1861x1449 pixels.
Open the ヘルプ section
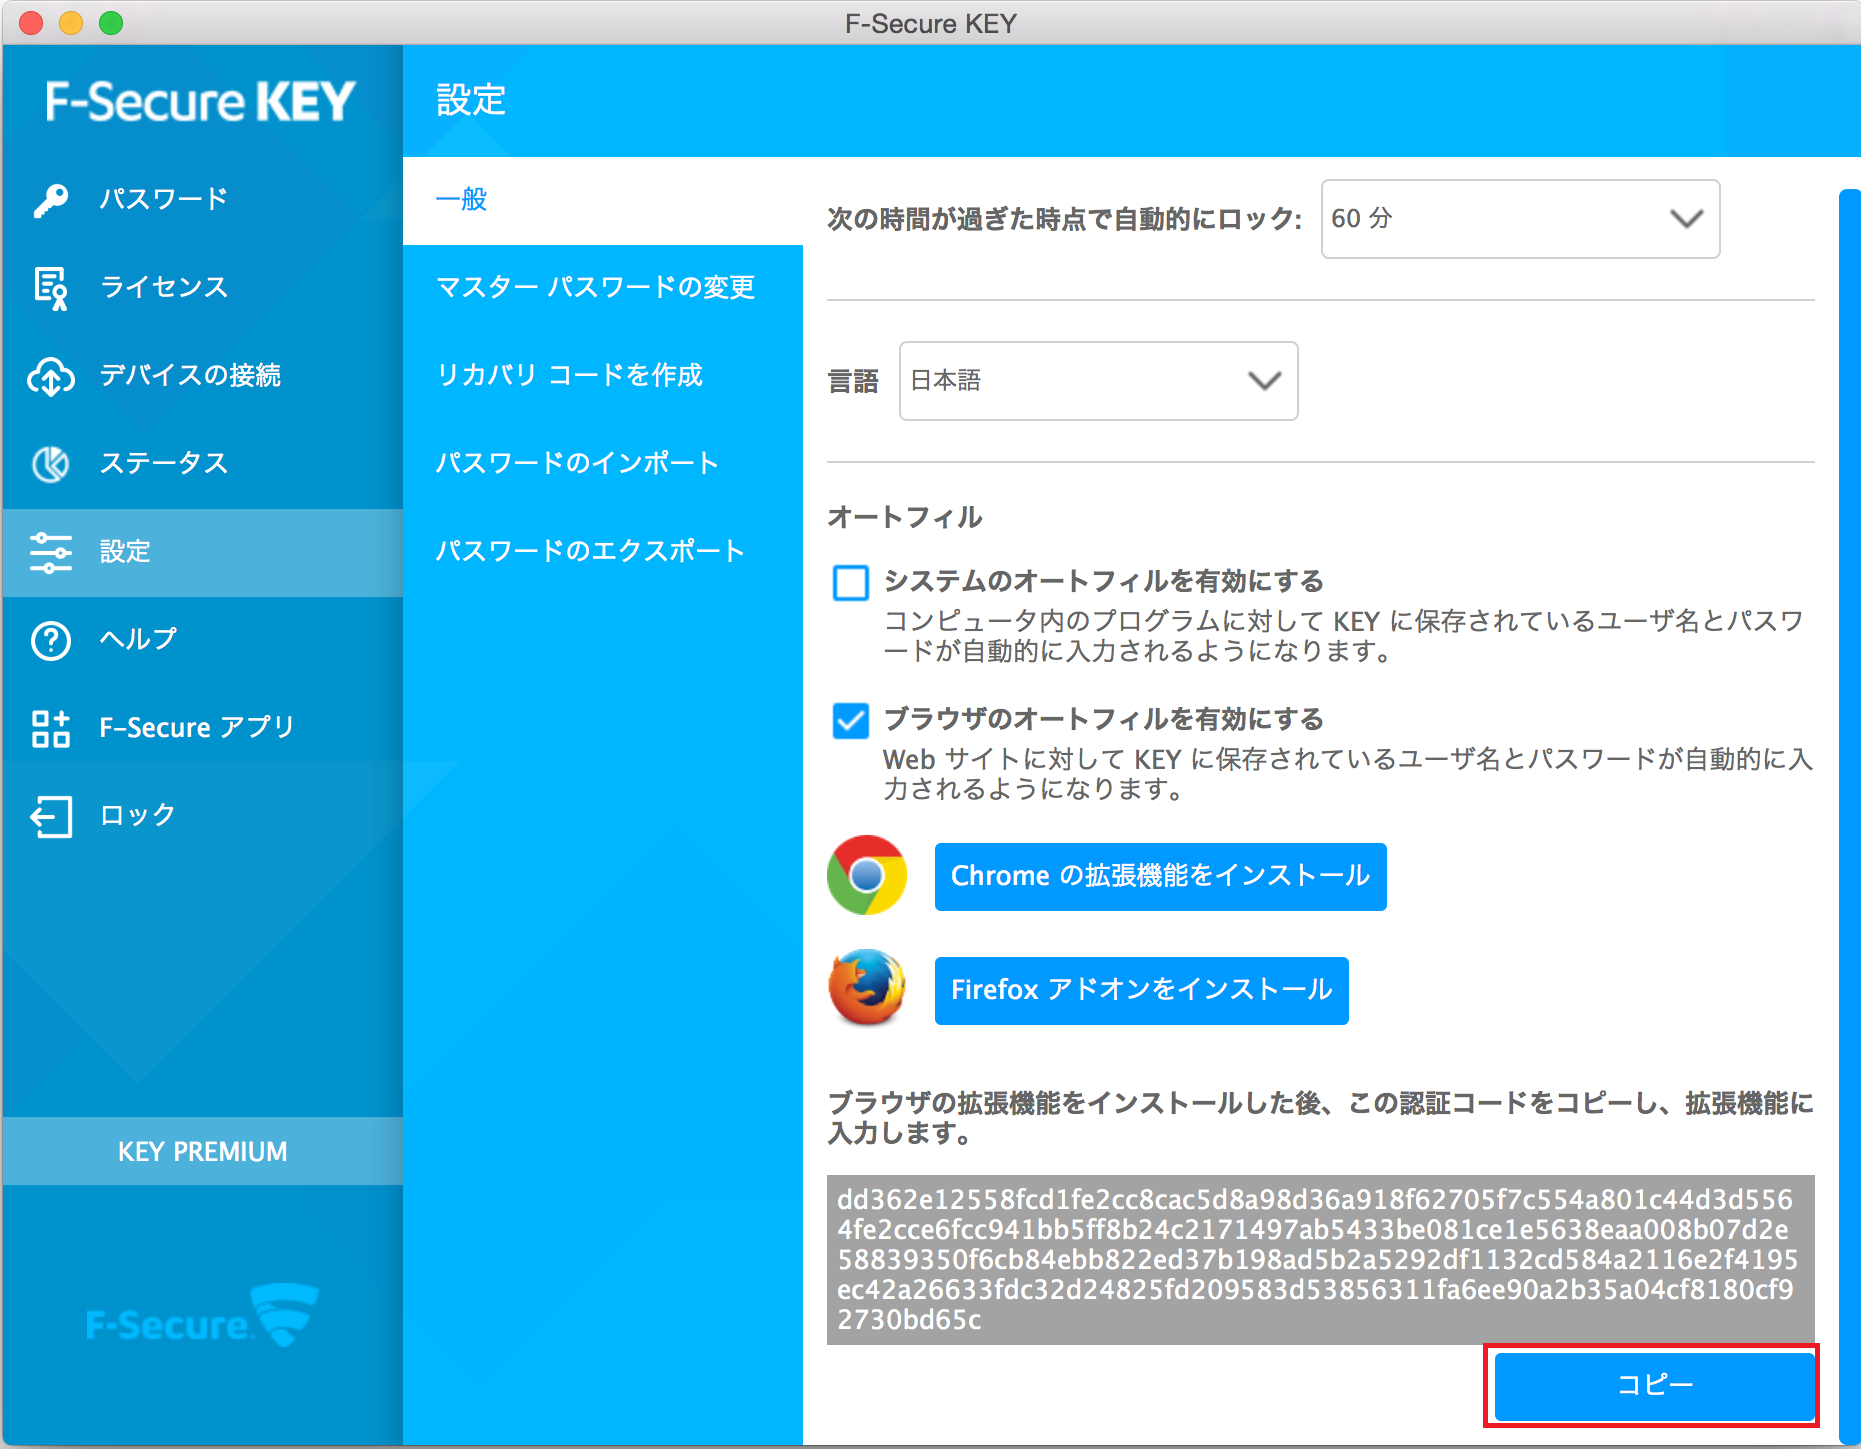click(203, 640)
